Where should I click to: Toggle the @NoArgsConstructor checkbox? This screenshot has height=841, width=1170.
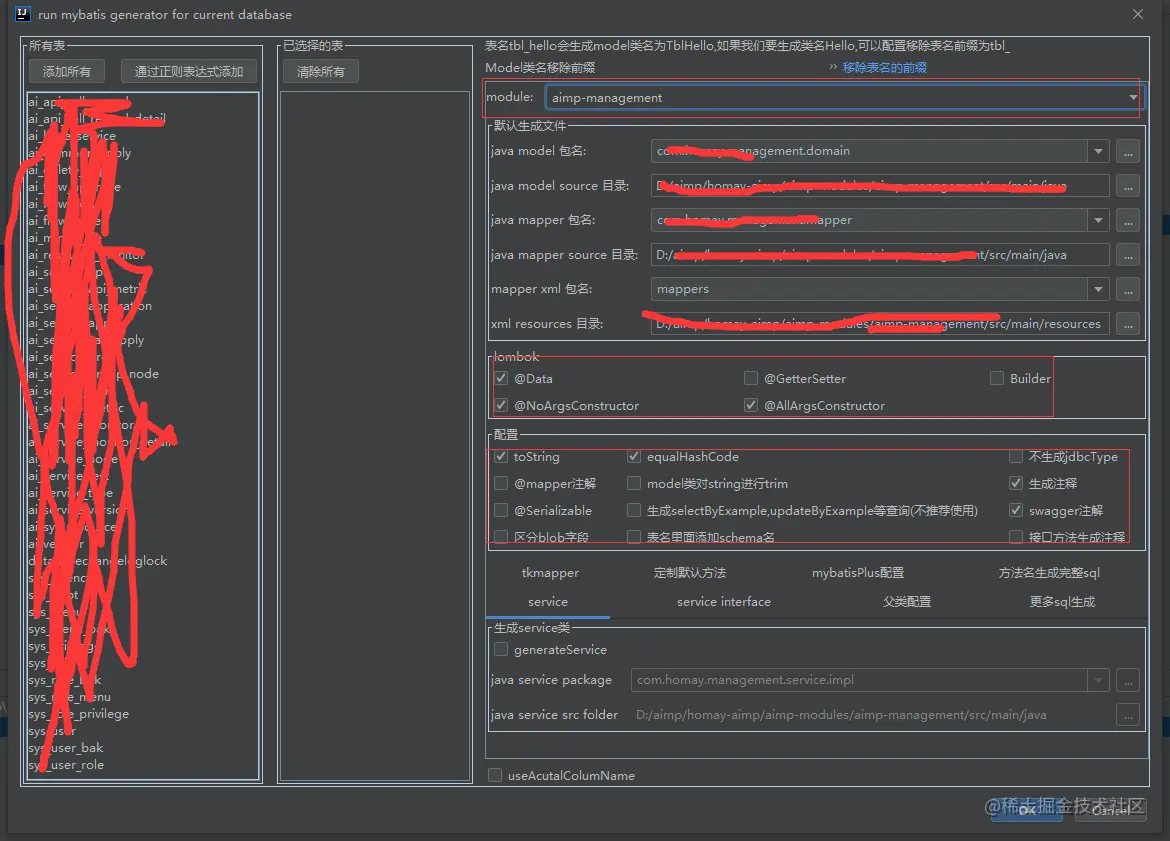[x=501, y=405]
